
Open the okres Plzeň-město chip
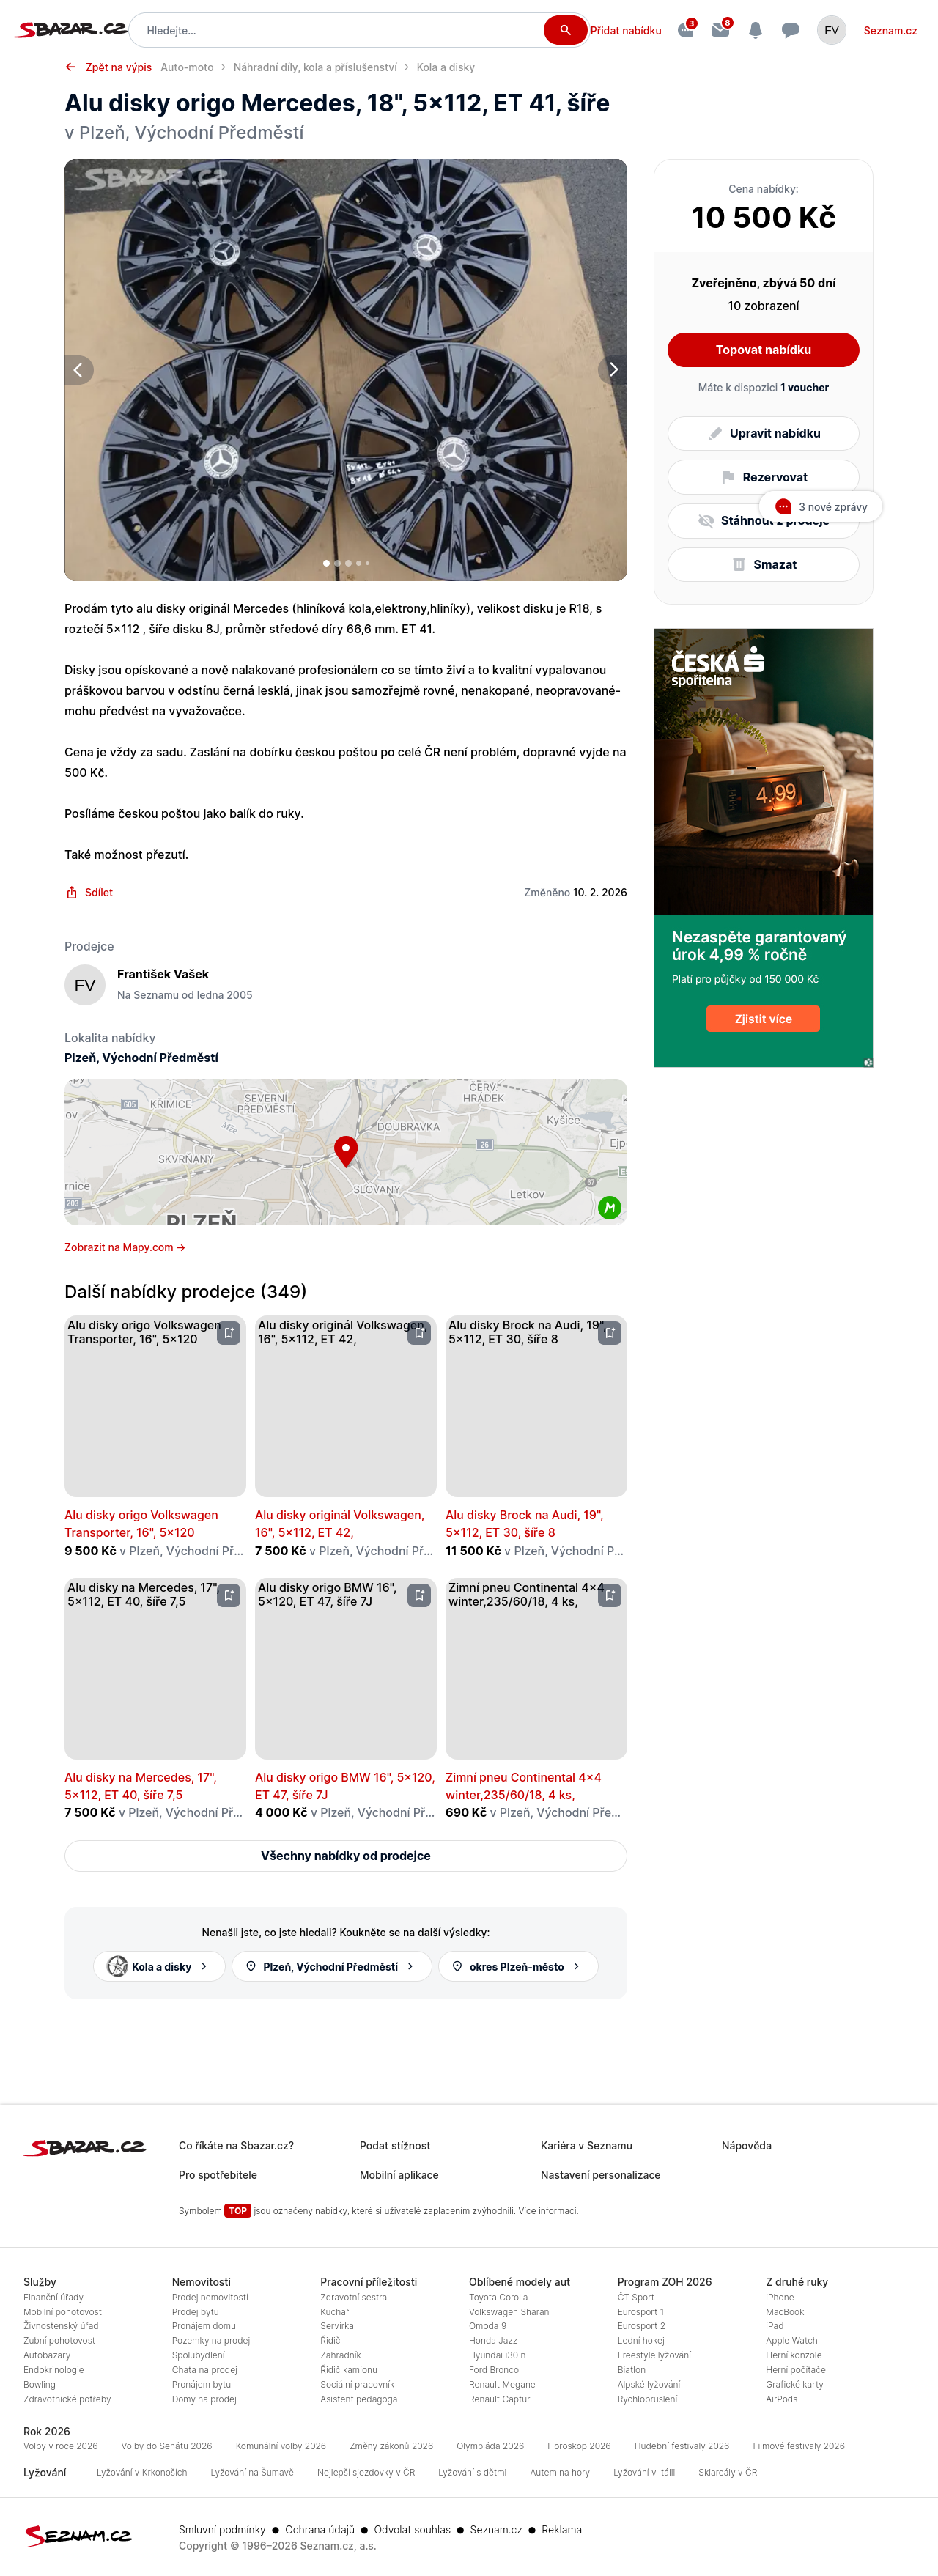tap(518, 1966)
